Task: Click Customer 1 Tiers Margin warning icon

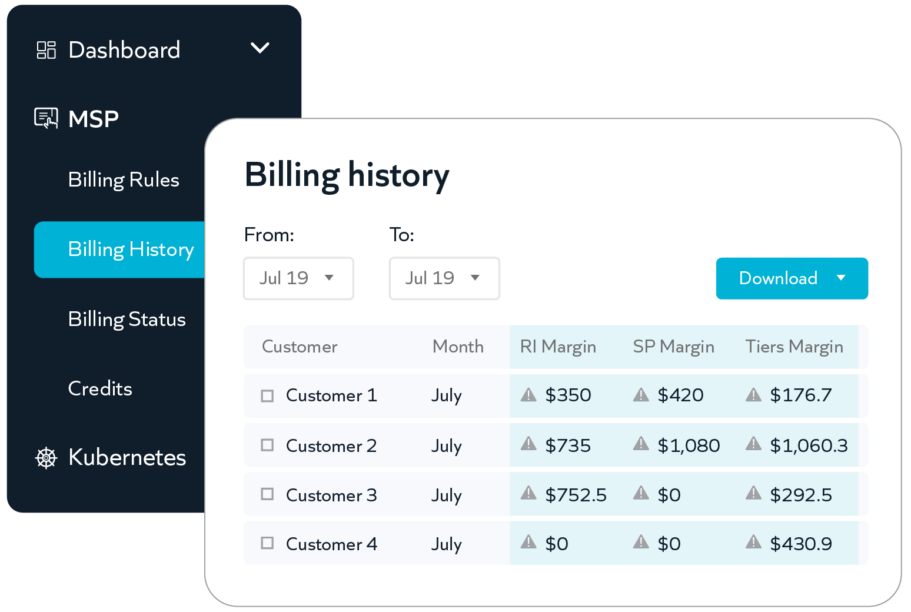Action: point(754,395)
